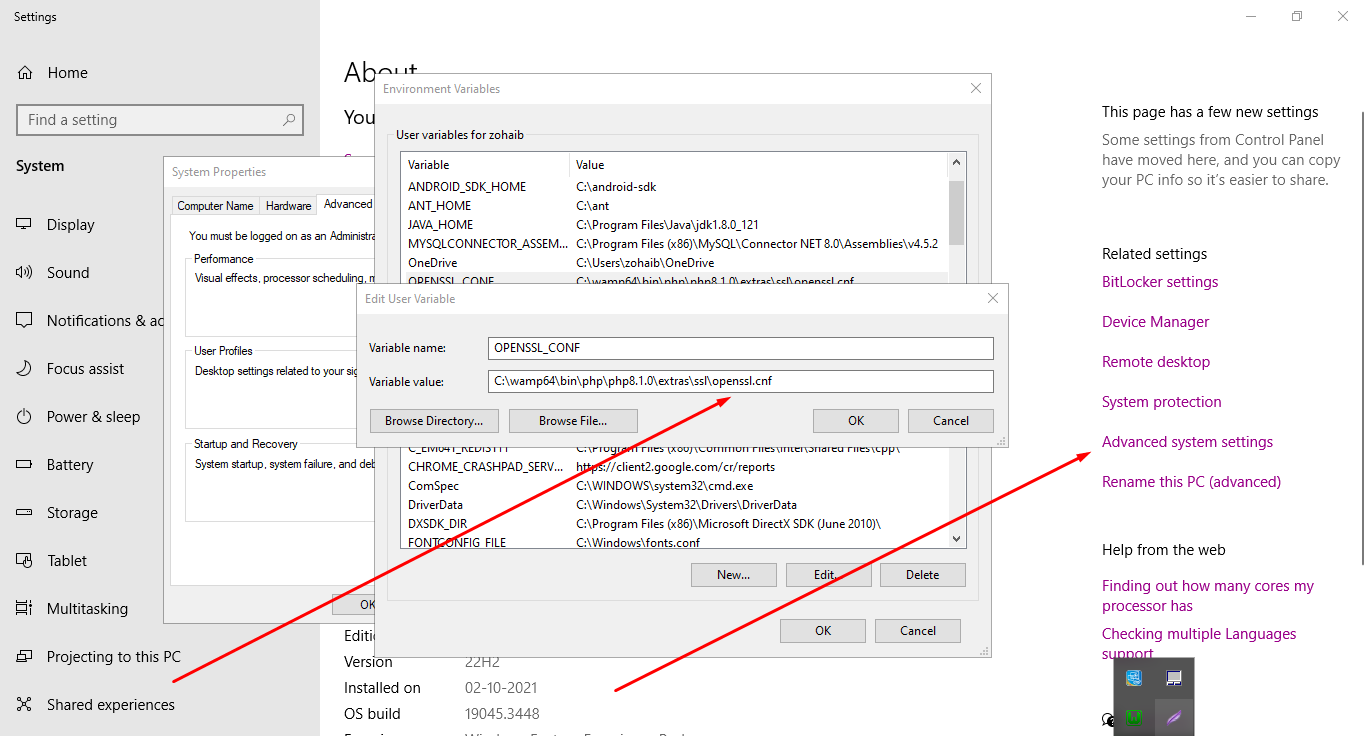Viewport: 1365px width, 736px height.
Task: Open BitLocker settings link
Action: pos(1160,282)
